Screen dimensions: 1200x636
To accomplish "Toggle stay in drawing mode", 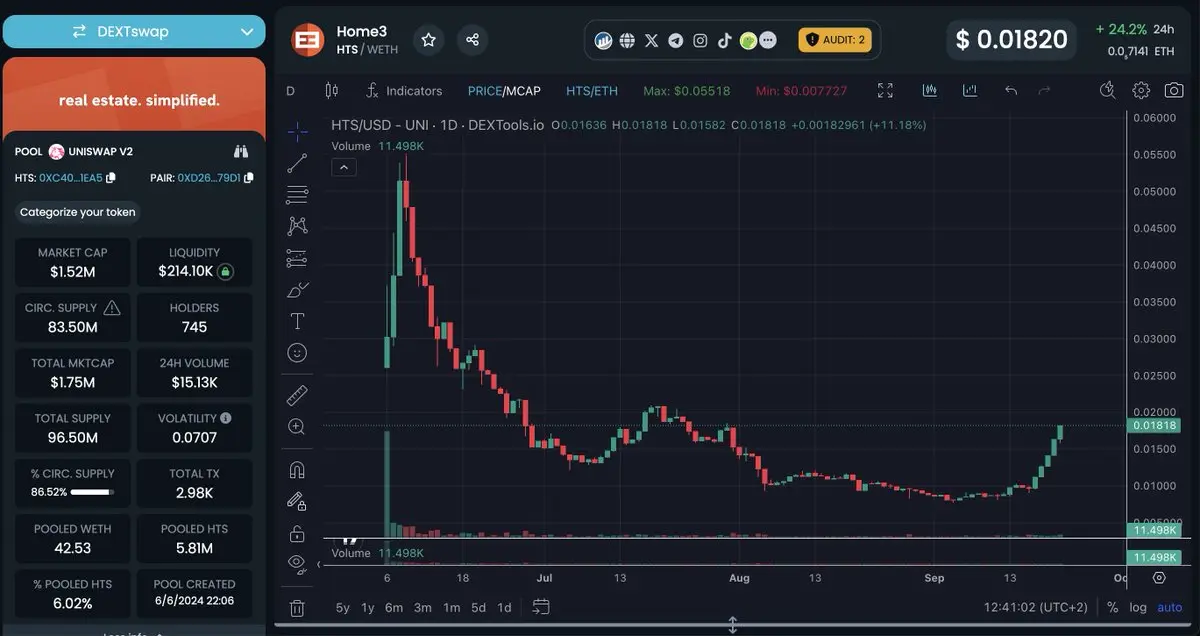I will point(297,500).
